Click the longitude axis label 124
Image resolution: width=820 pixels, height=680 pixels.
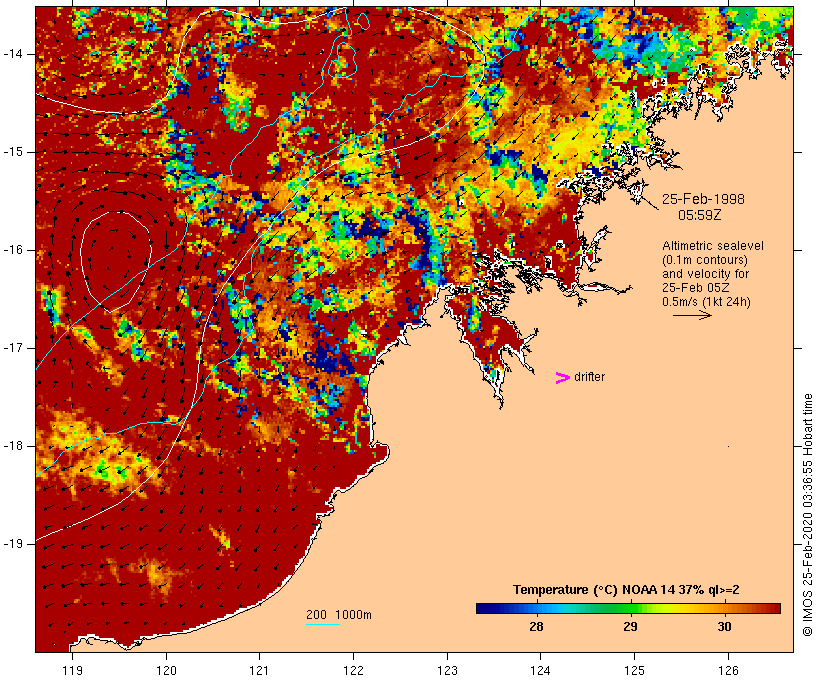(x=541, y=670)
